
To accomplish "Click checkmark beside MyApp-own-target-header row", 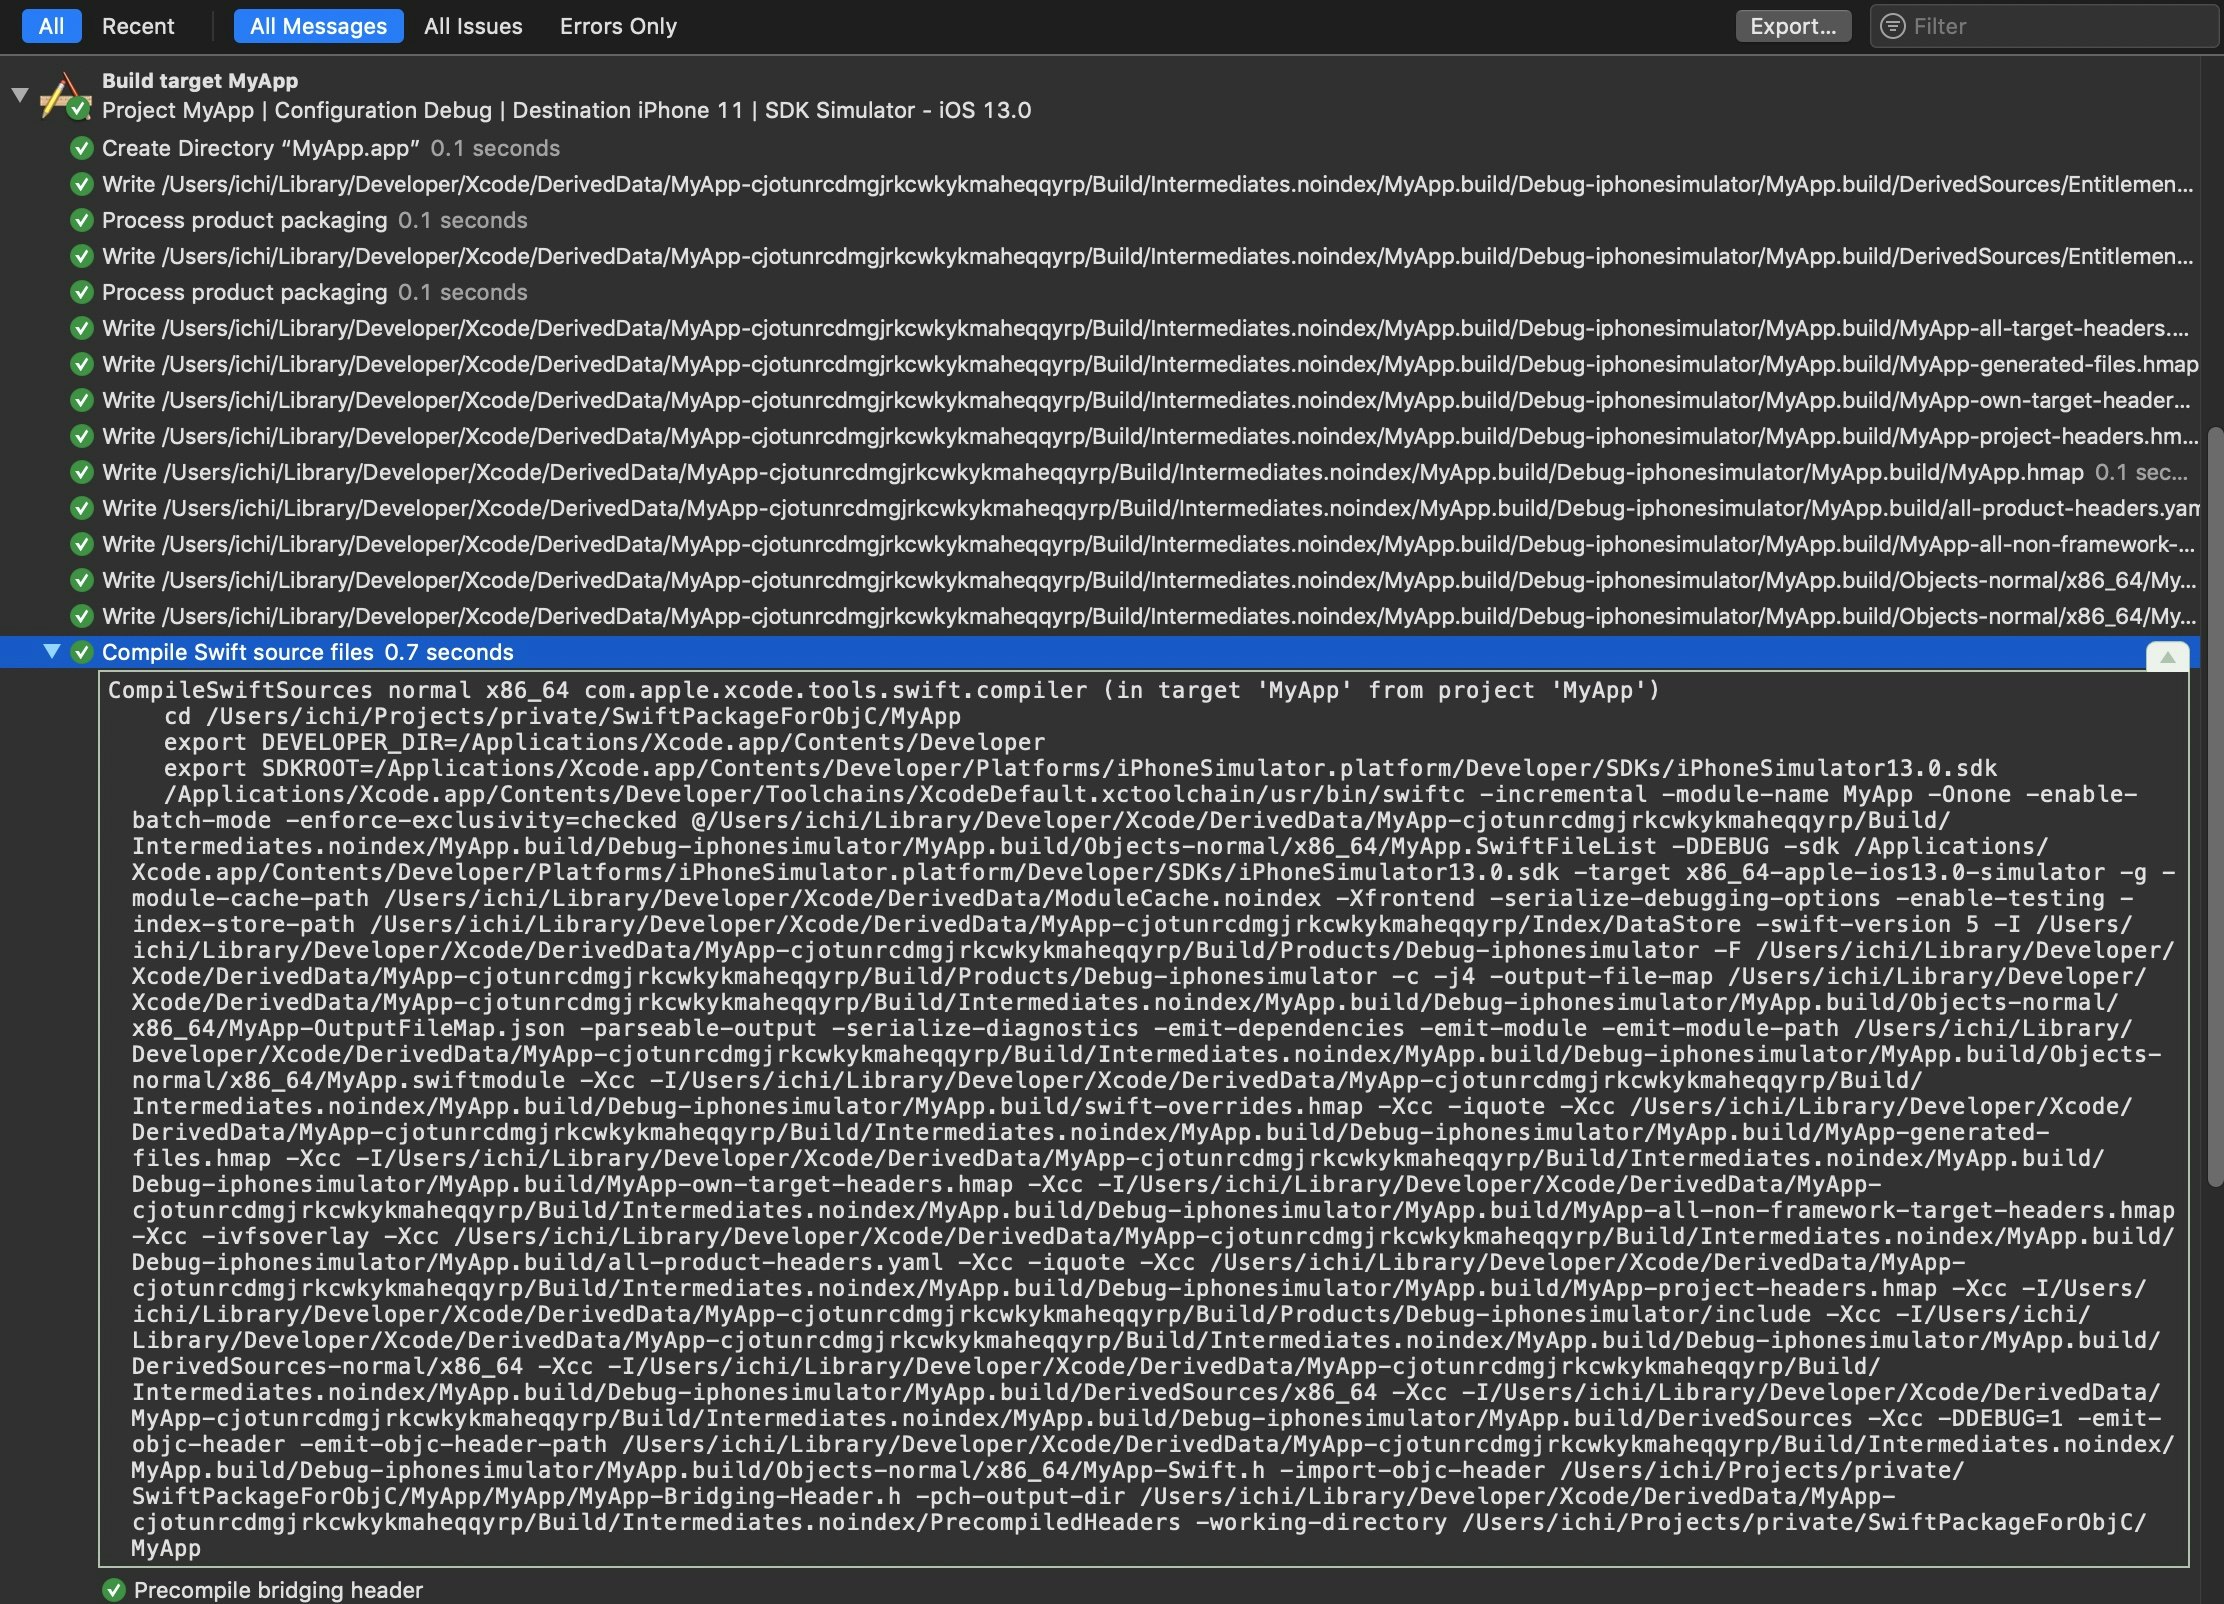I will point(82,401).
